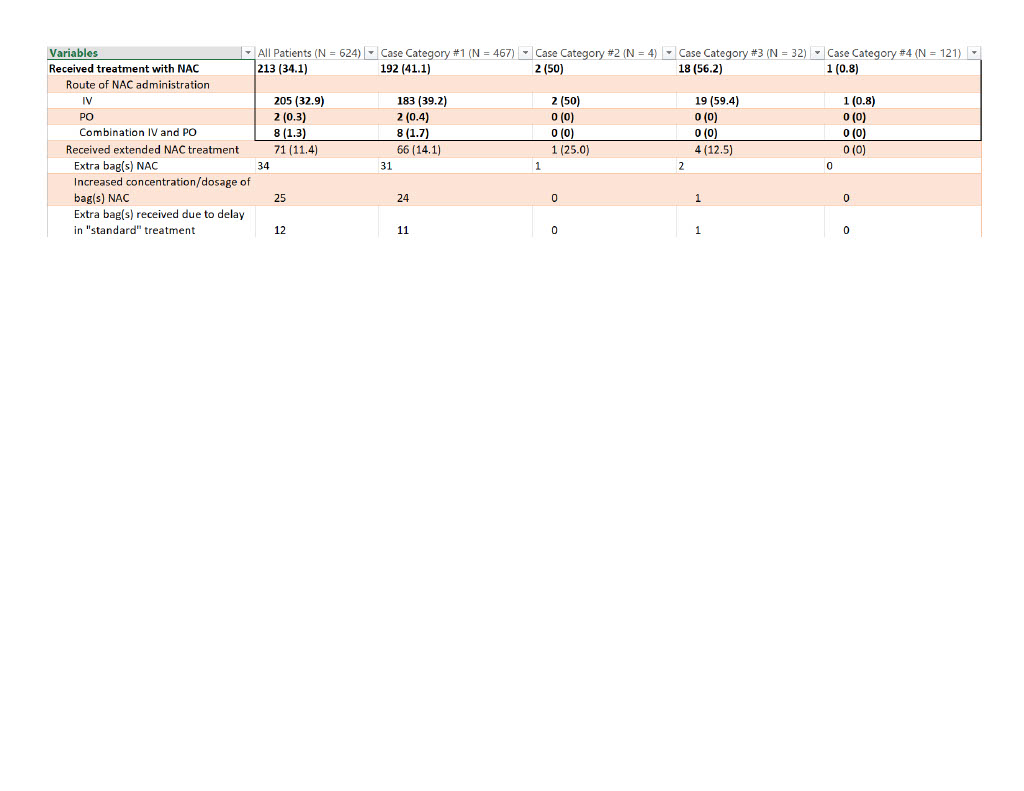Click the 'Increased concentration/dosage of bag(s) NAC' label
This screenshot has width=1024, height=791.
point(162,189)
